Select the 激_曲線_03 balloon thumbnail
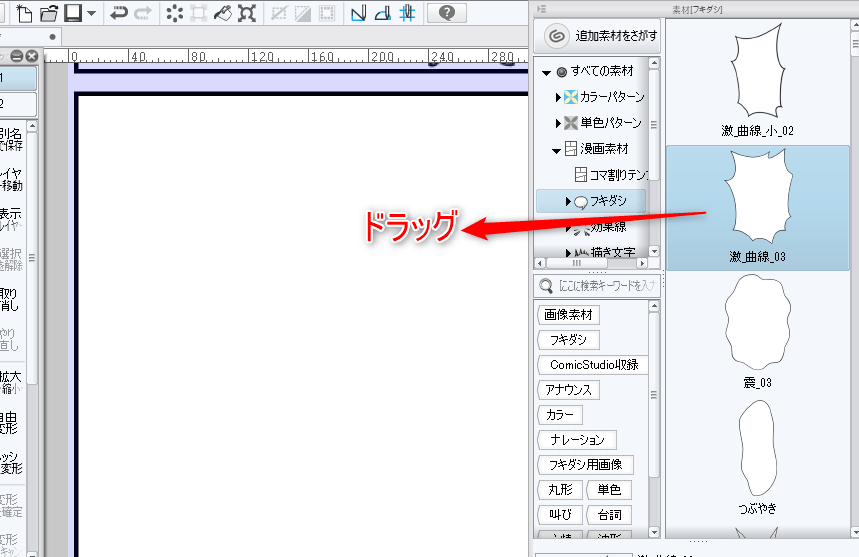Viewport: 859px width, 557px height. 758,208
